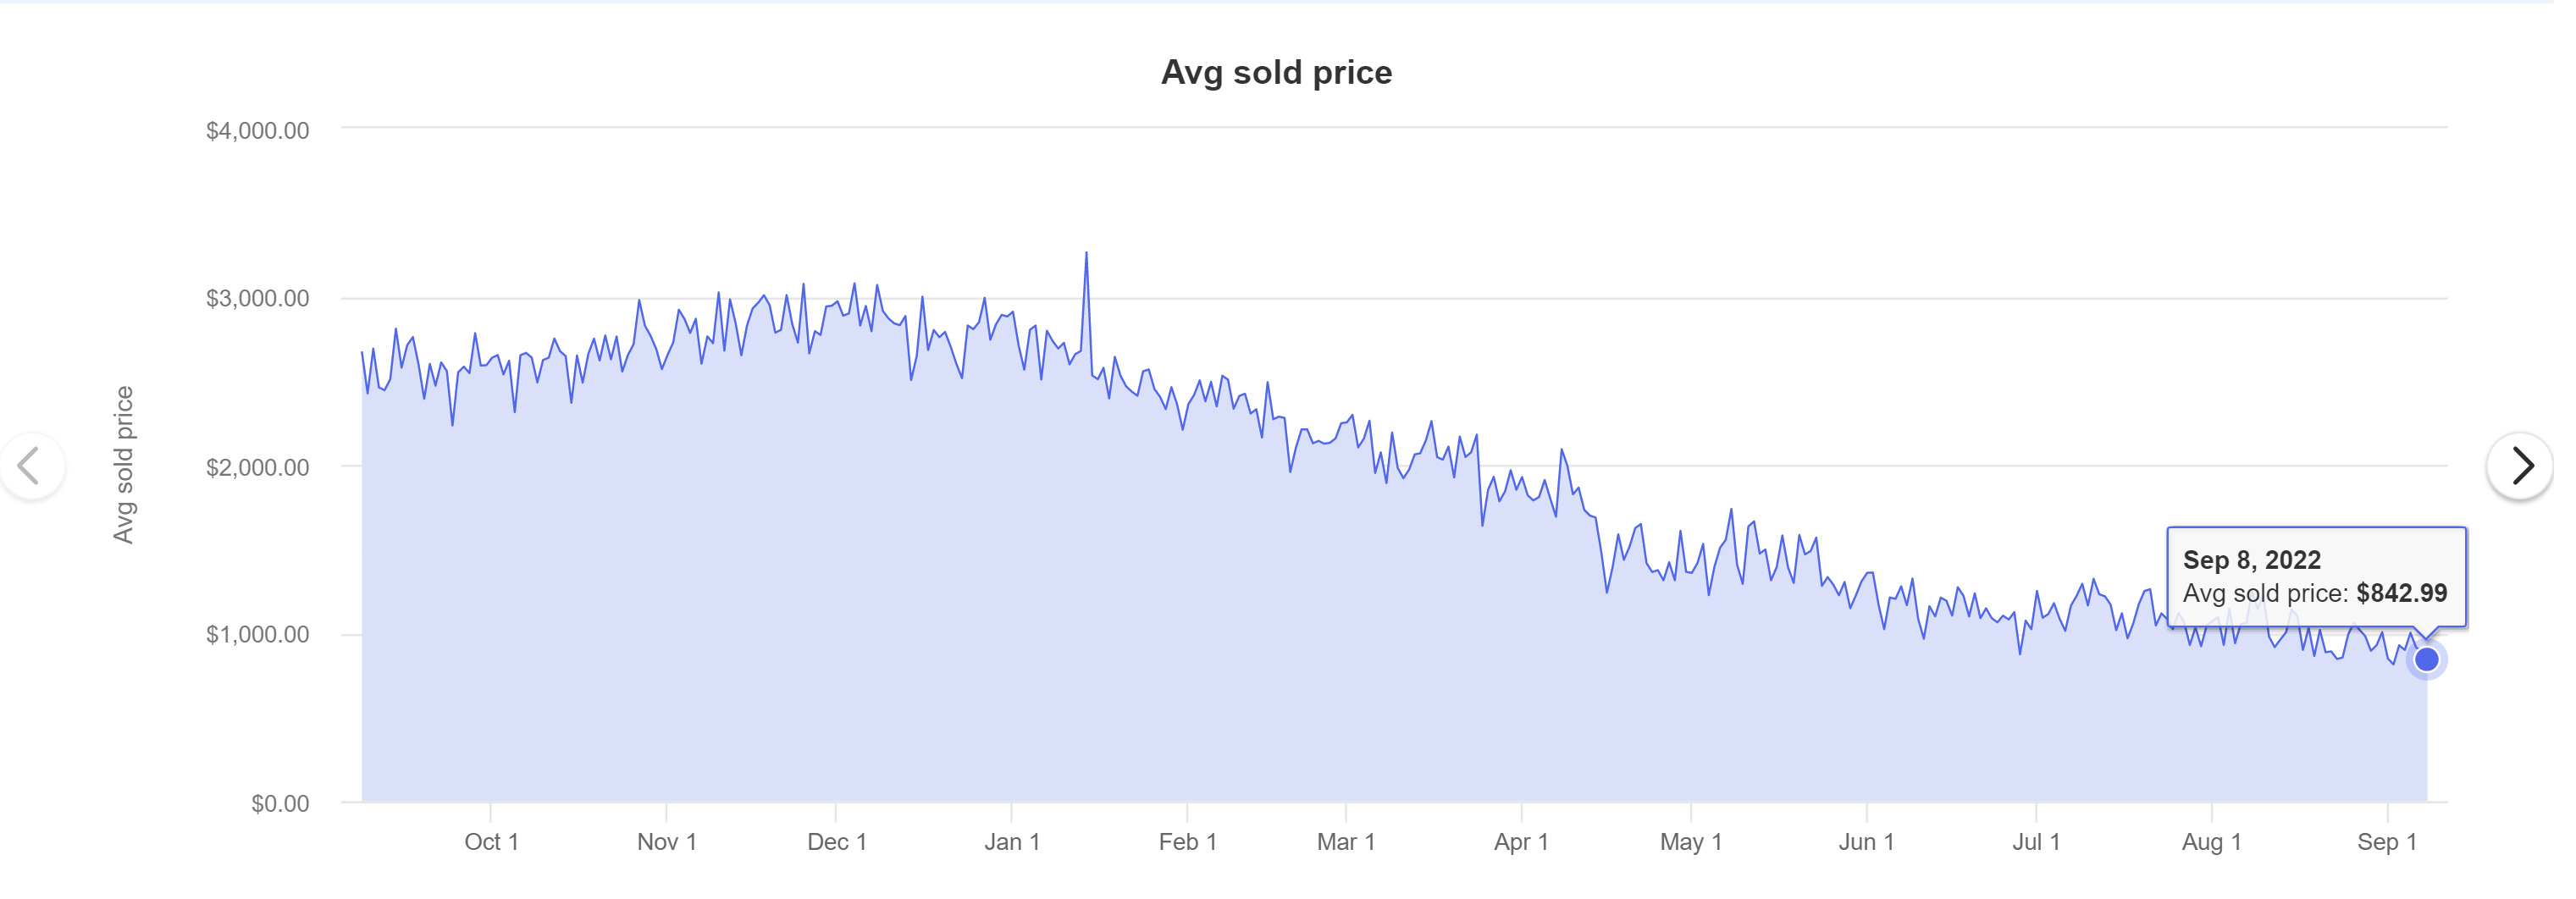Click the Jan 1 axis label

tap(1013, 842)
